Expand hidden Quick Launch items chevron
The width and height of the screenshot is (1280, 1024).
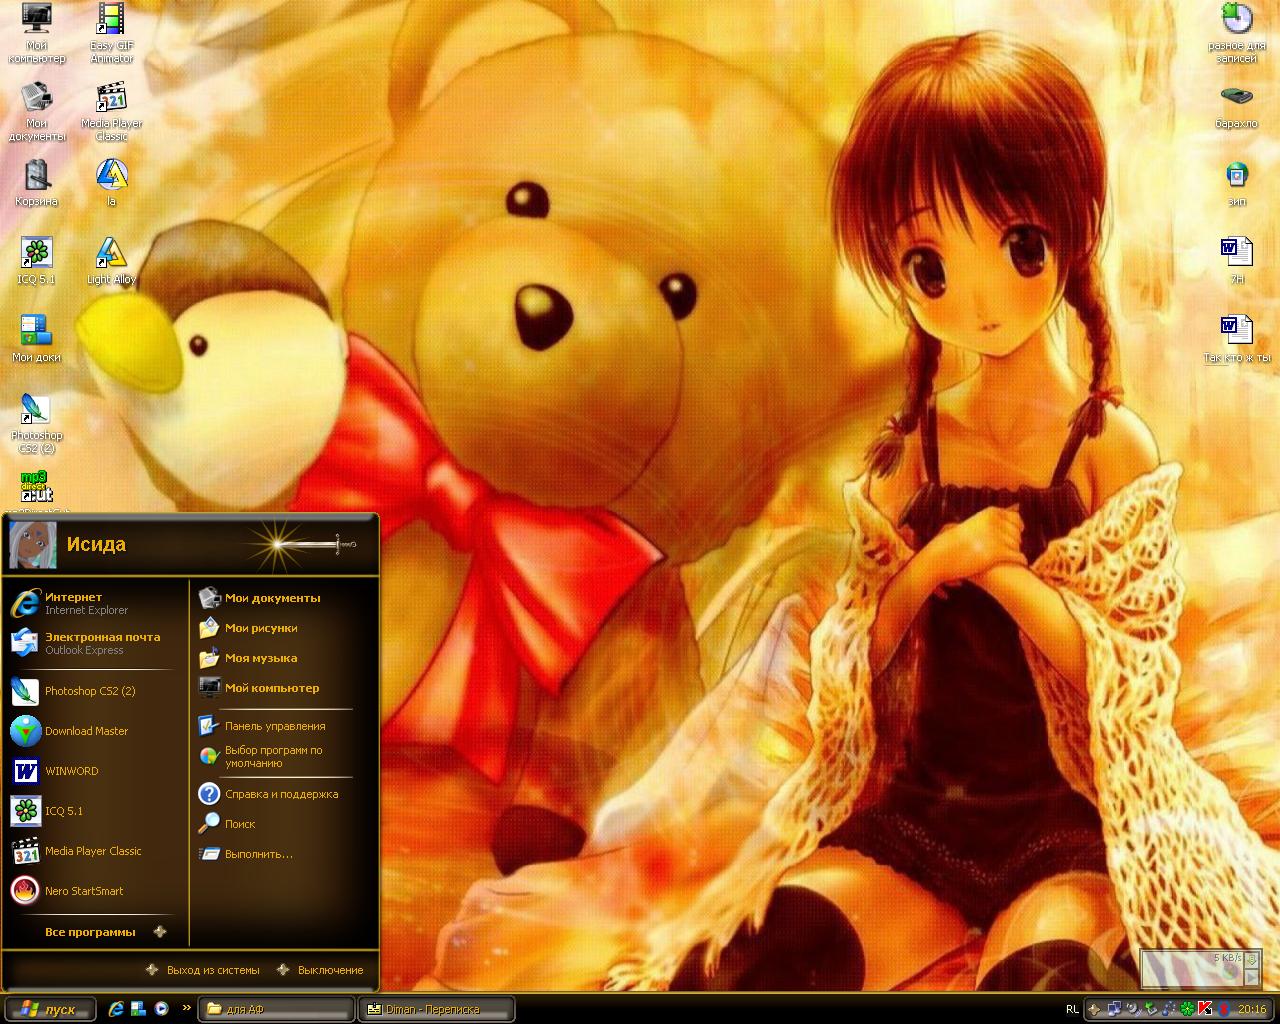tap(186, 1008)
